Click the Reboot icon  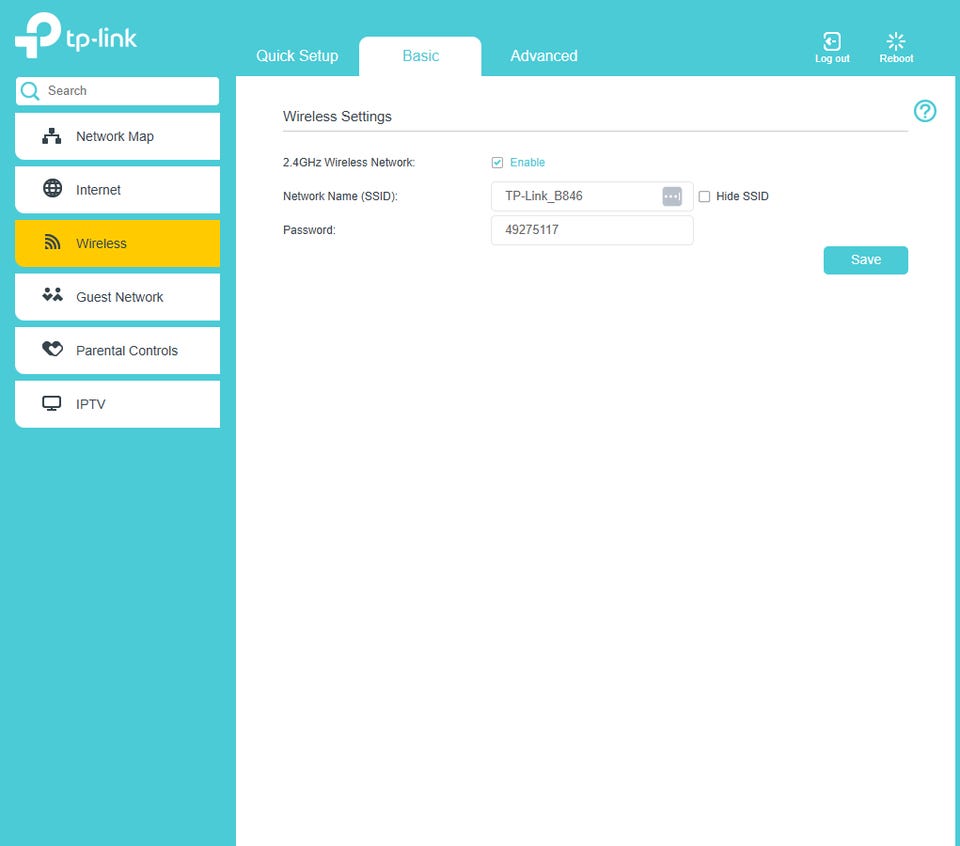(x=896, y=41)
